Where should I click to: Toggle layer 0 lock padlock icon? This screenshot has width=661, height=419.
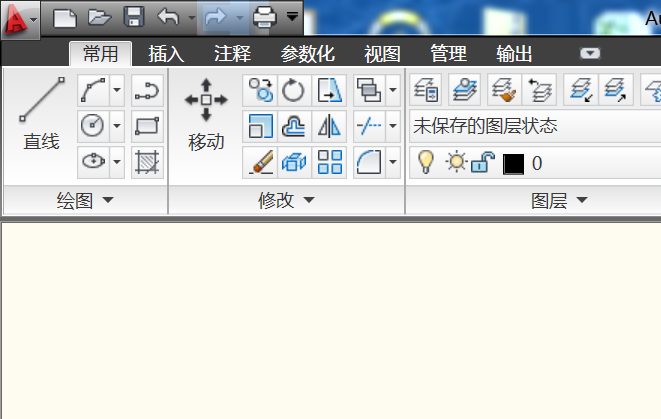click(482, 162)
